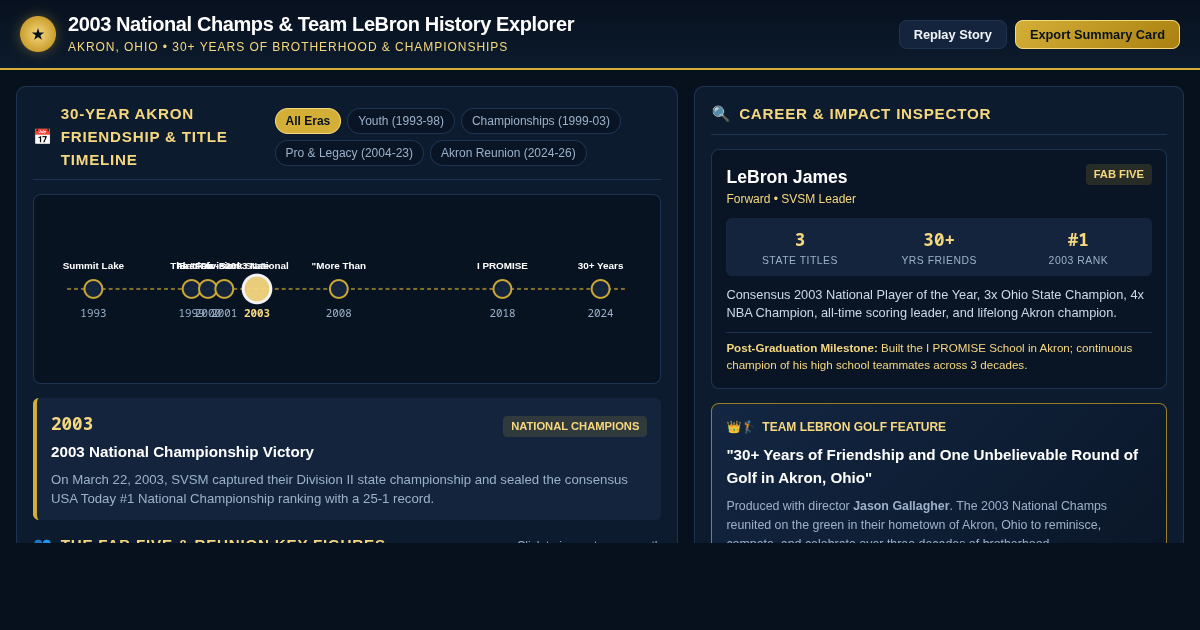1200x630 pixels.
Task: Show Championships (1999-03) era
Action: pyautogui.click(x=541, y=121)
